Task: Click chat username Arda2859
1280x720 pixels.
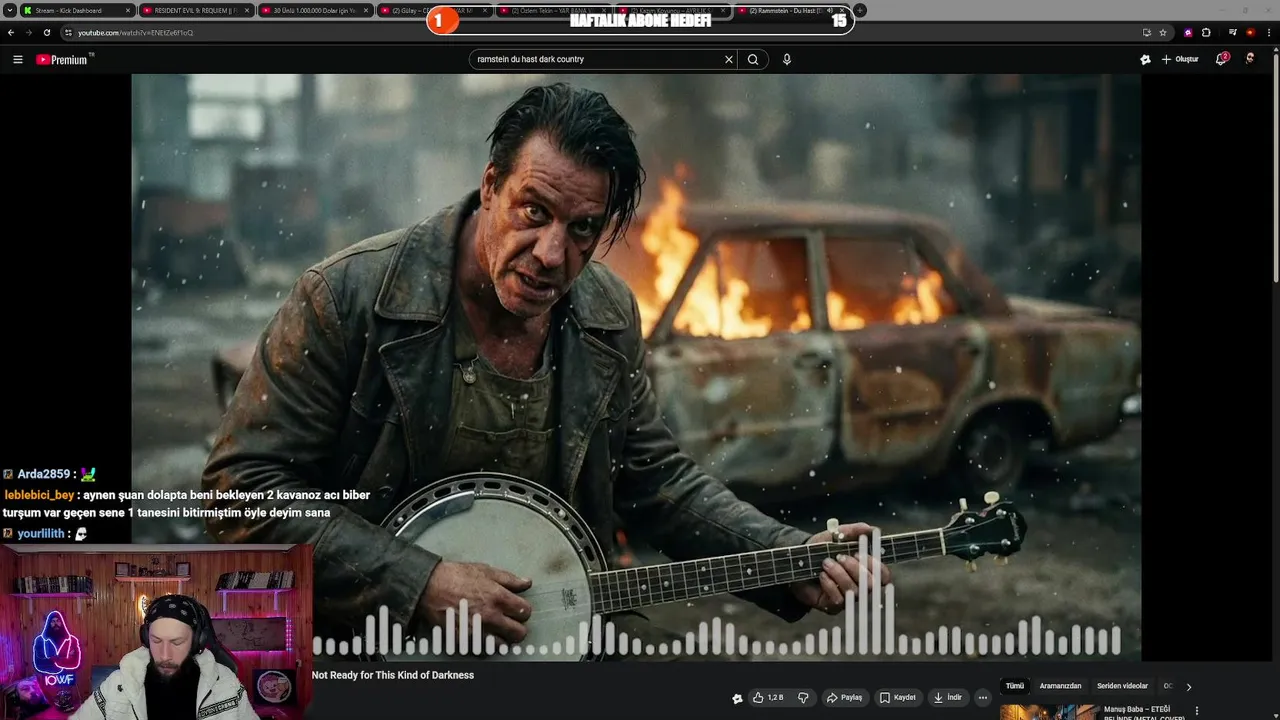Action: tap(44, 474)
